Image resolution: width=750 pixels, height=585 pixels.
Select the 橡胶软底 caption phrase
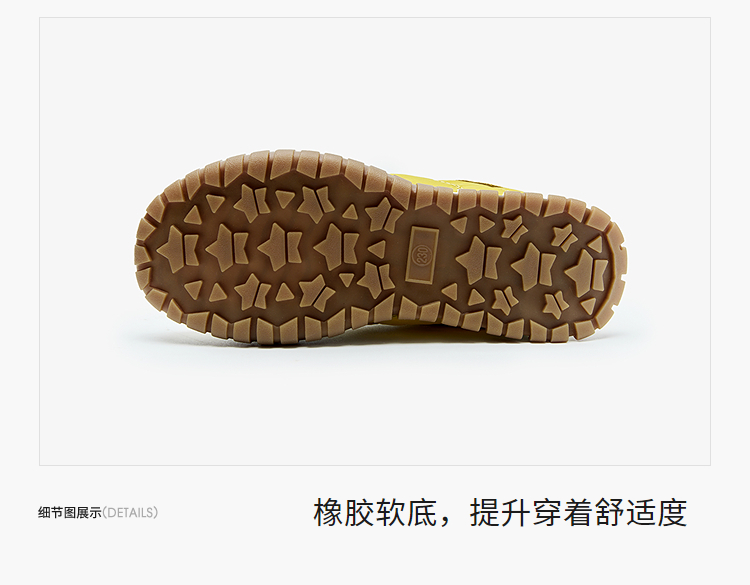click(375, 513)
